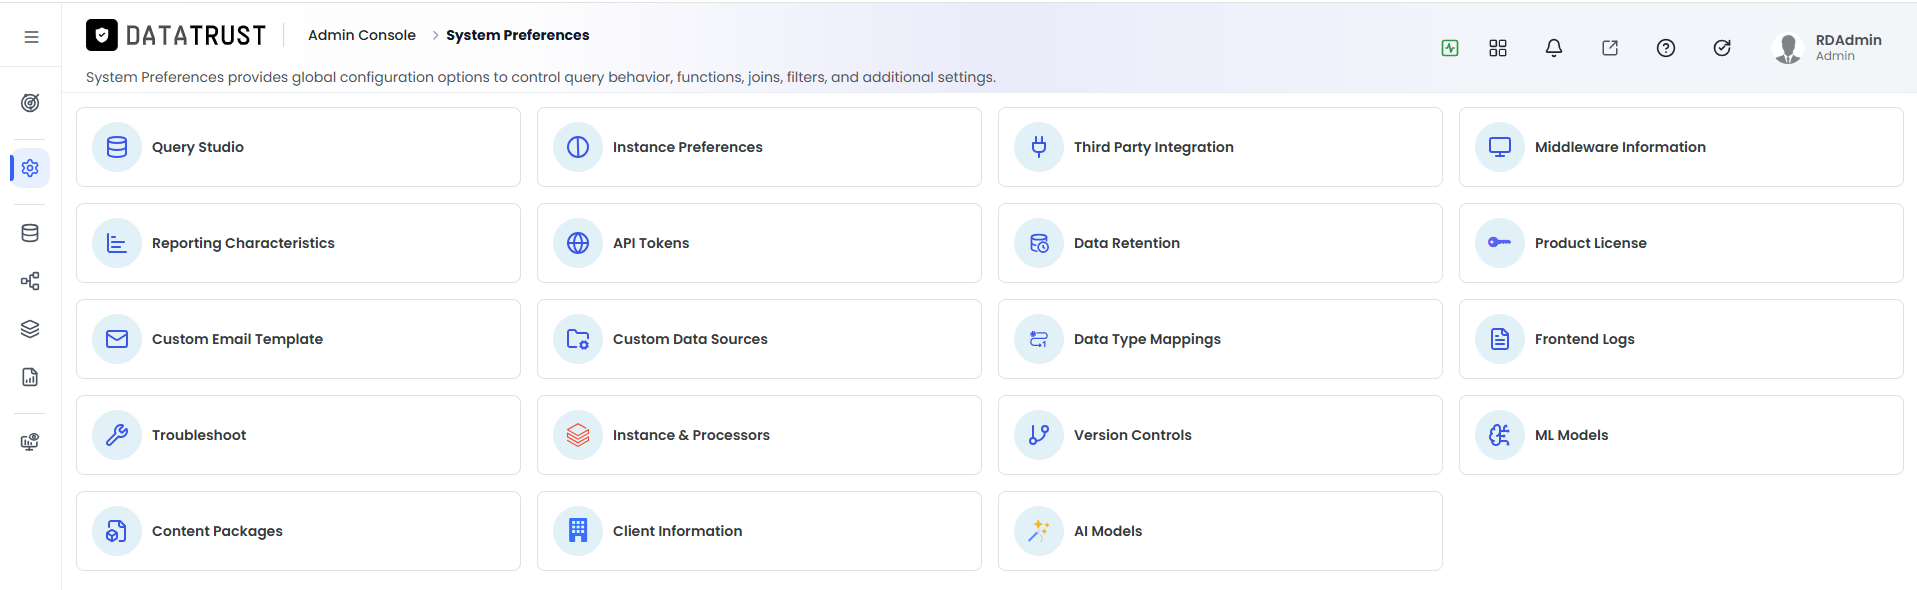Click the report file icon in sidebar

coord(30,377)
